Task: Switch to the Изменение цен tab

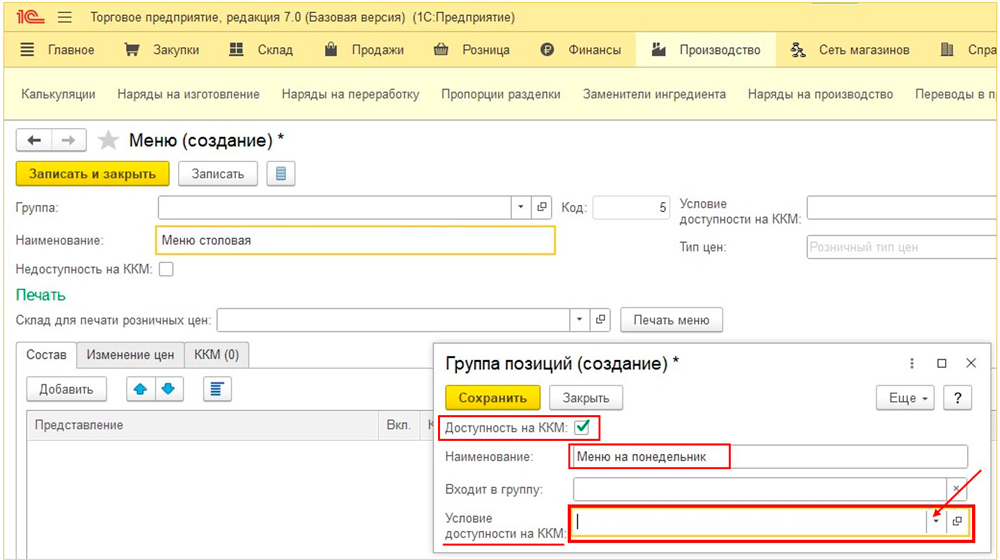Action: point(130,355)
